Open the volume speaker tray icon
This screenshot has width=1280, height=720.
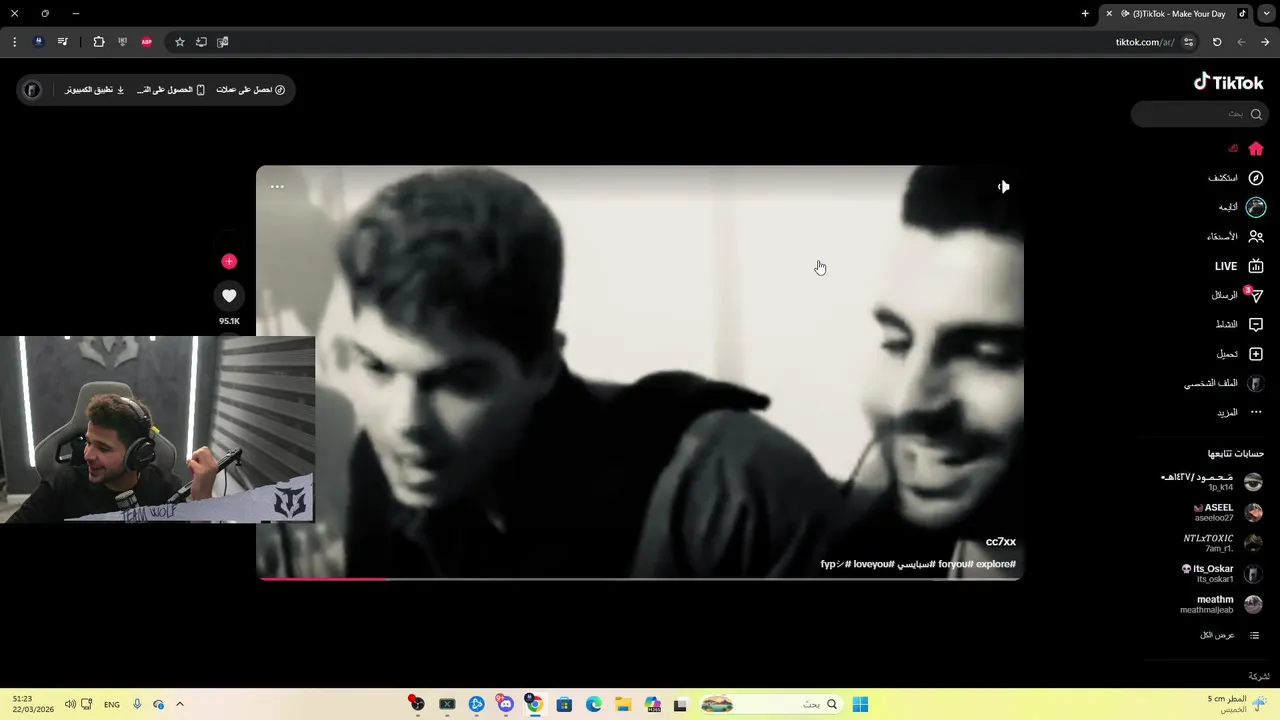(70, 704)
